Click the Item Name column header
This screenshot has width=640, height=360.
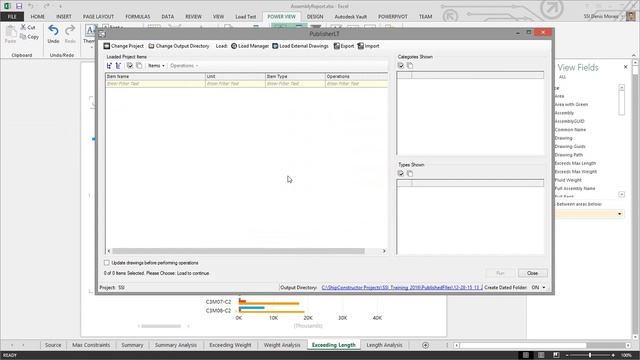[x=156, y=76]
